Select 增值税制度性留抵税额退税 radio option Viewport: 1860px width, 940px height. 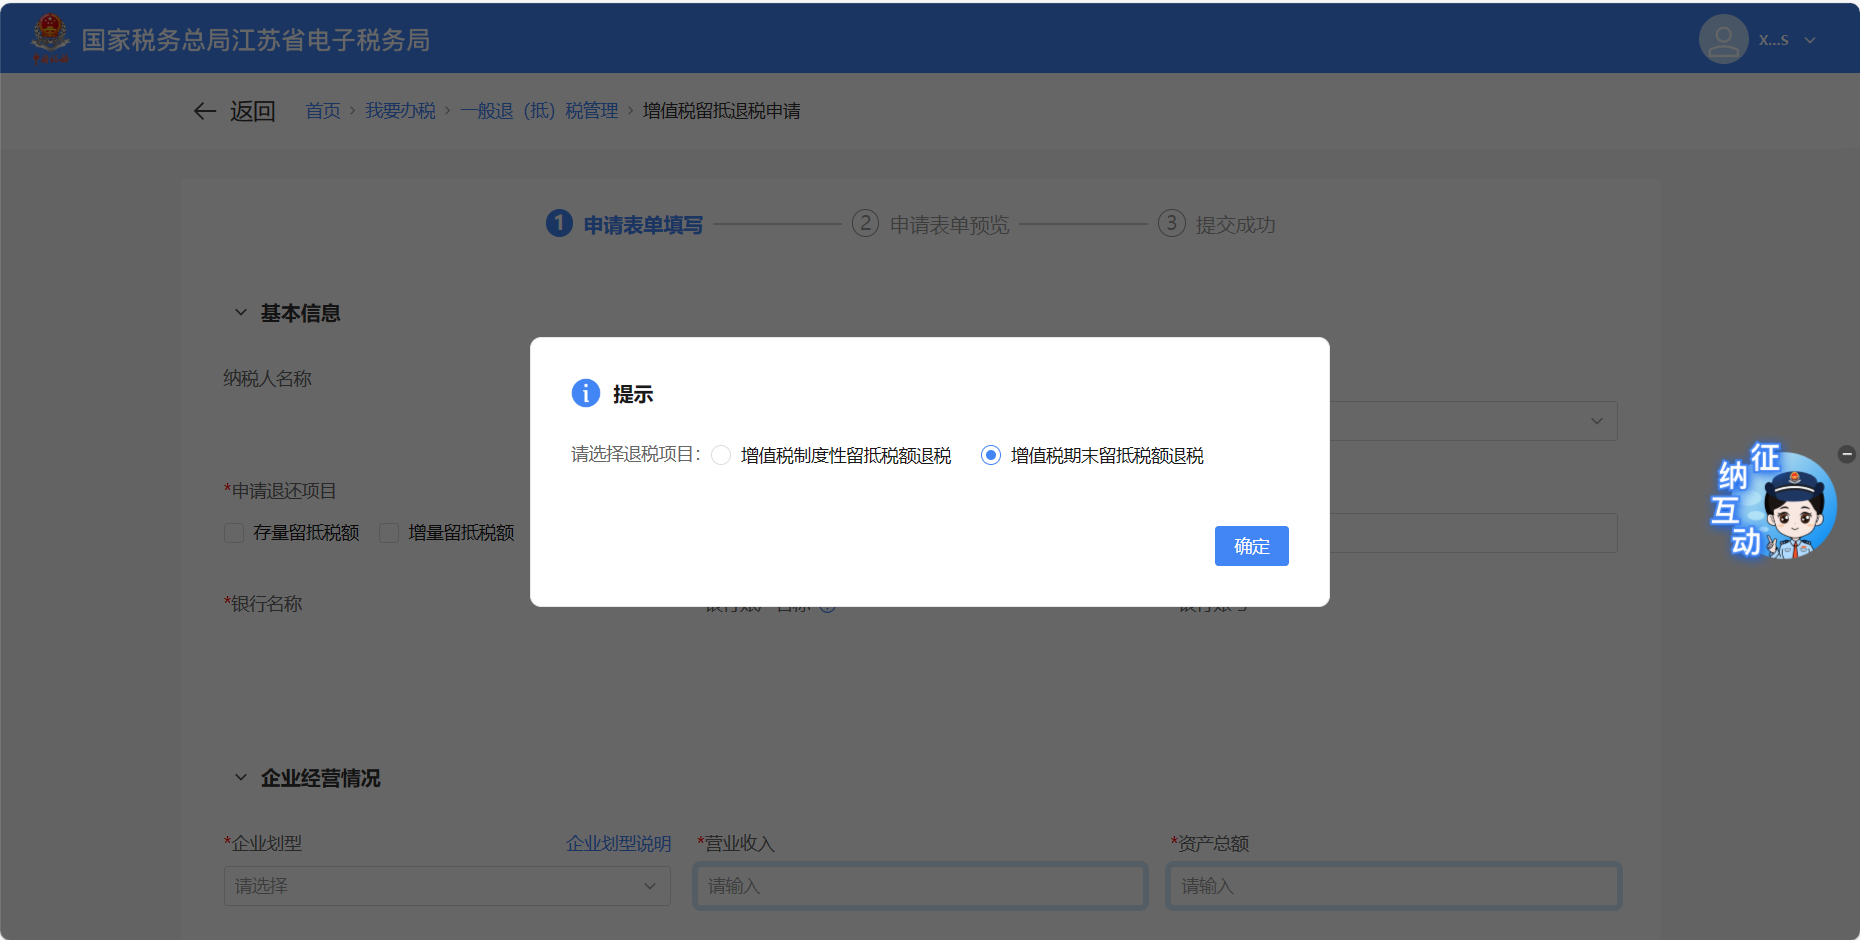(721, 456)
